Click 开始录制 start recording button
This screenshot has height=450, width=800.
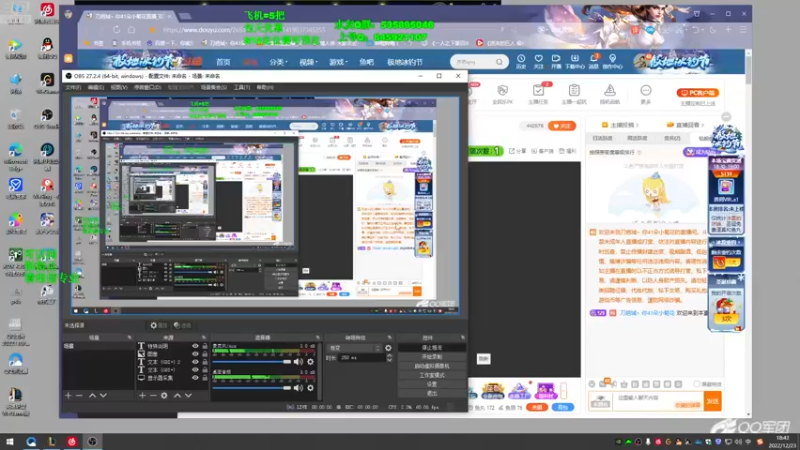432,357
